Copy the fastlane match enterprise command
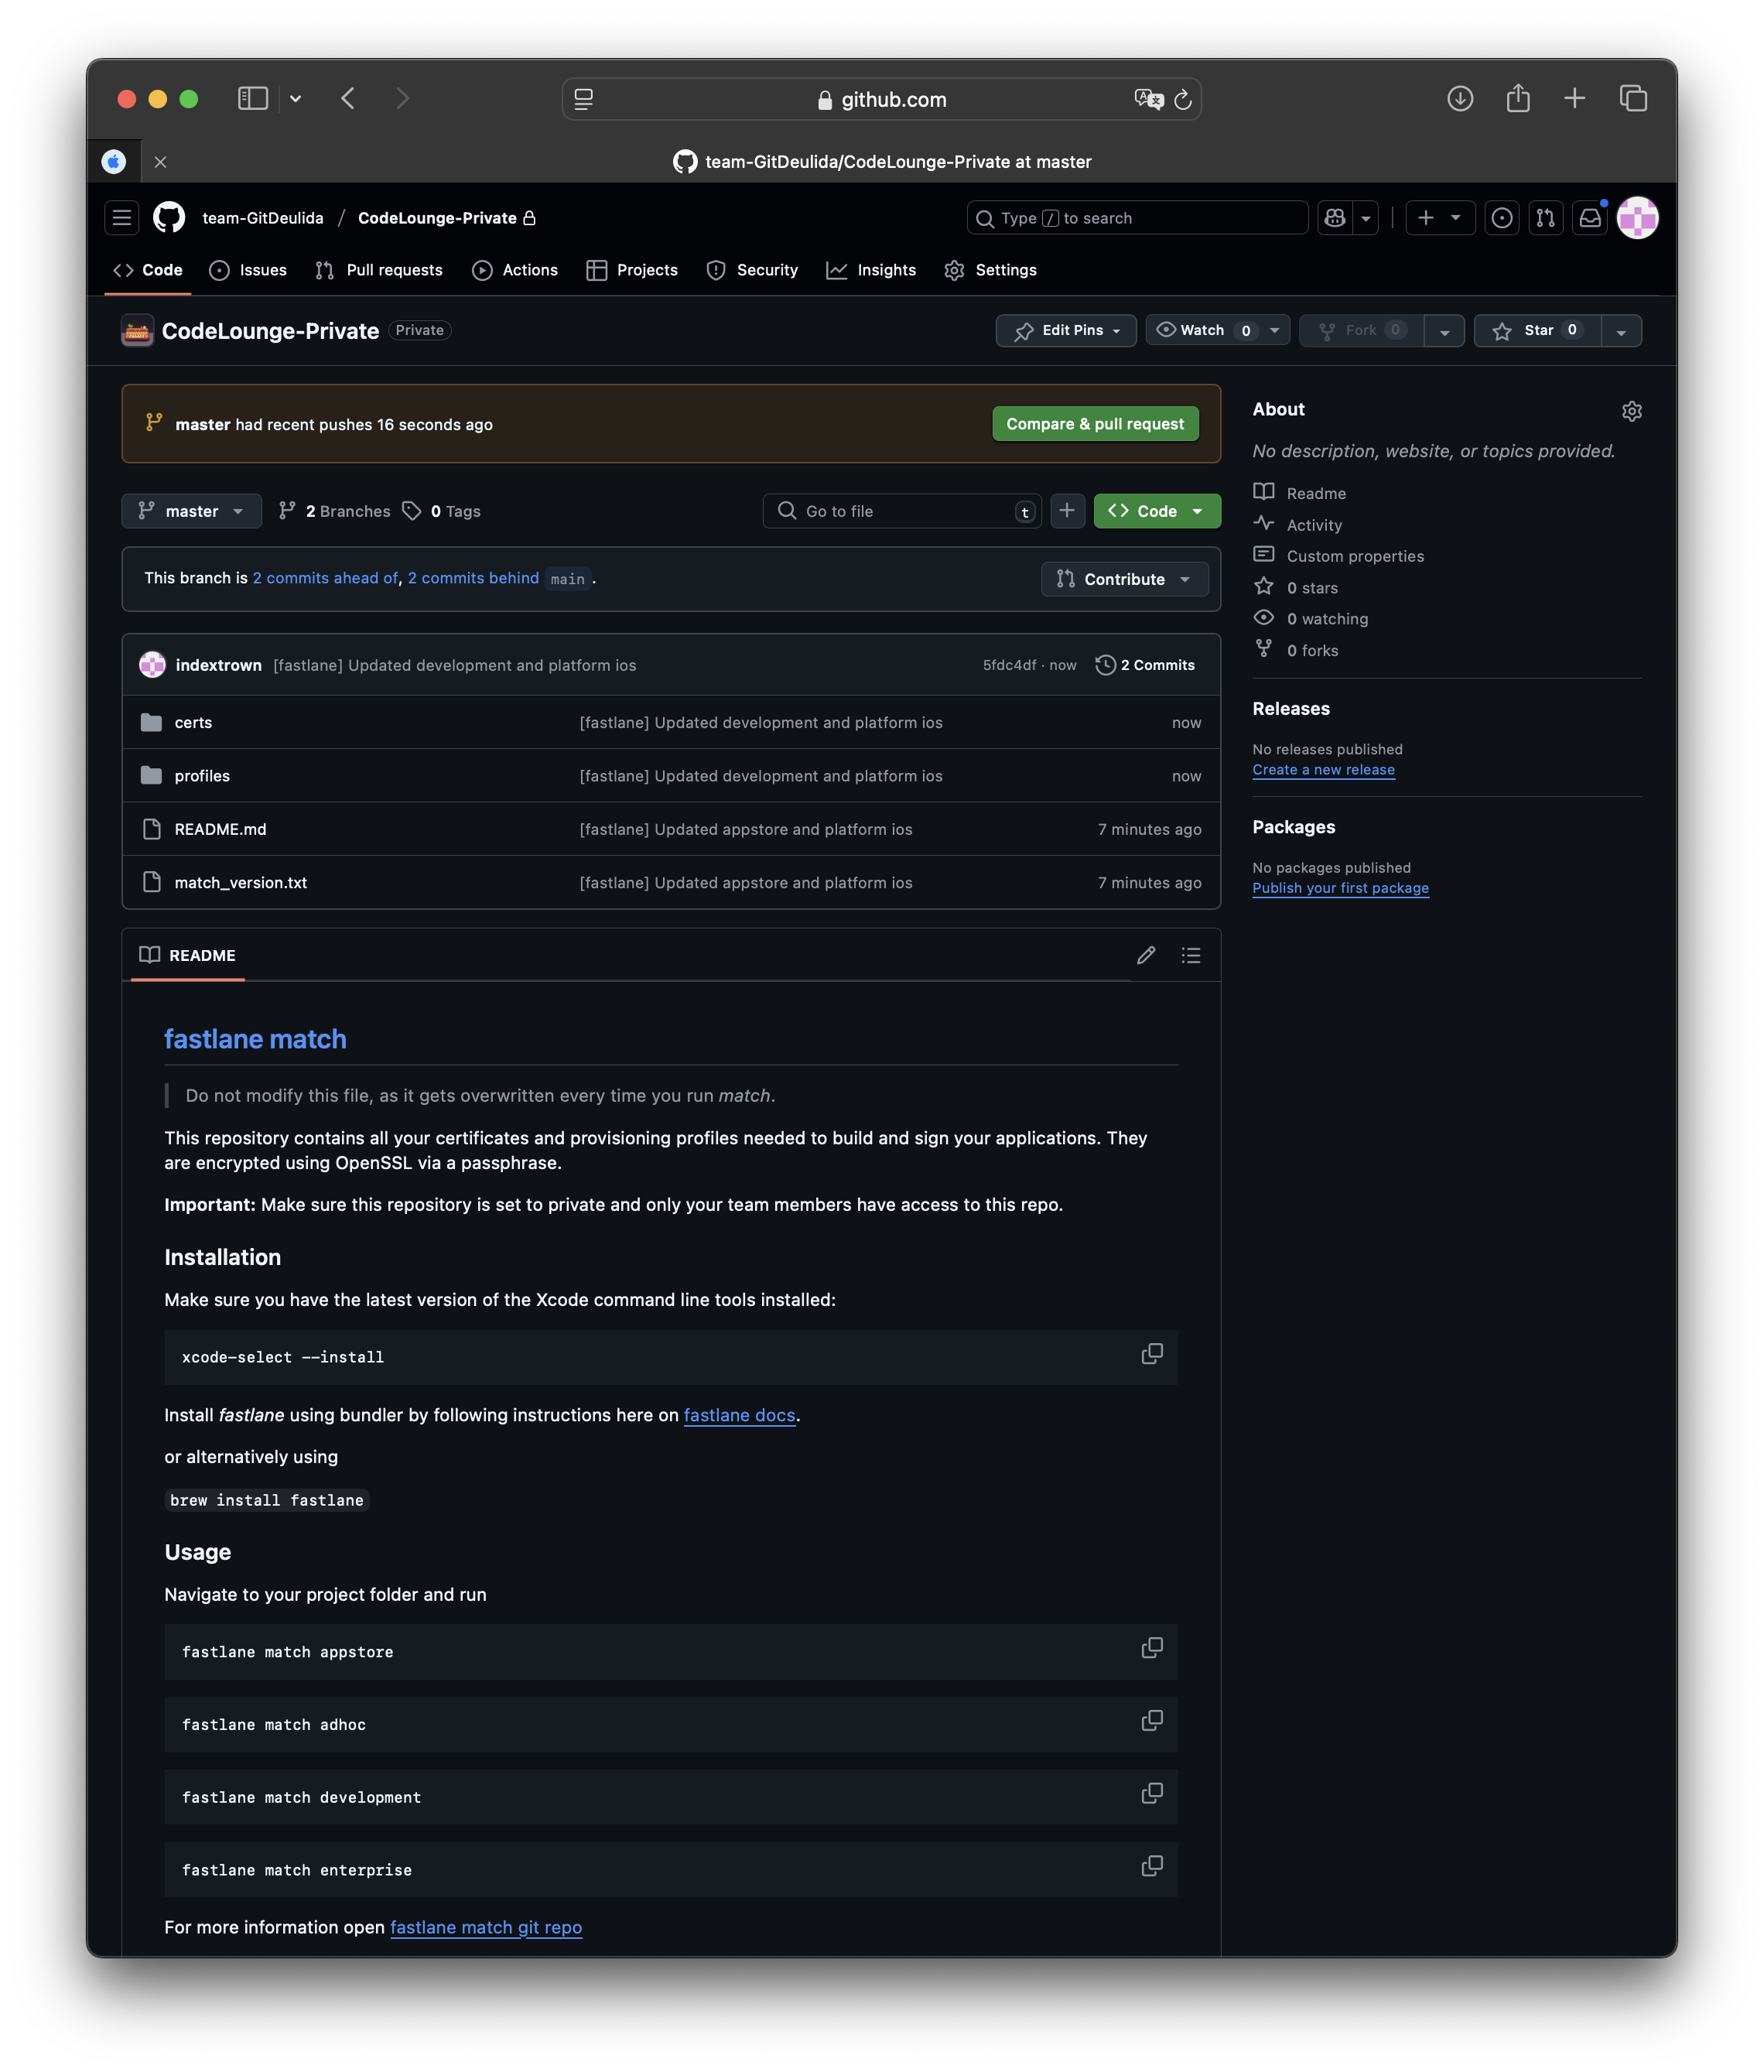 coord(1152,1866)
